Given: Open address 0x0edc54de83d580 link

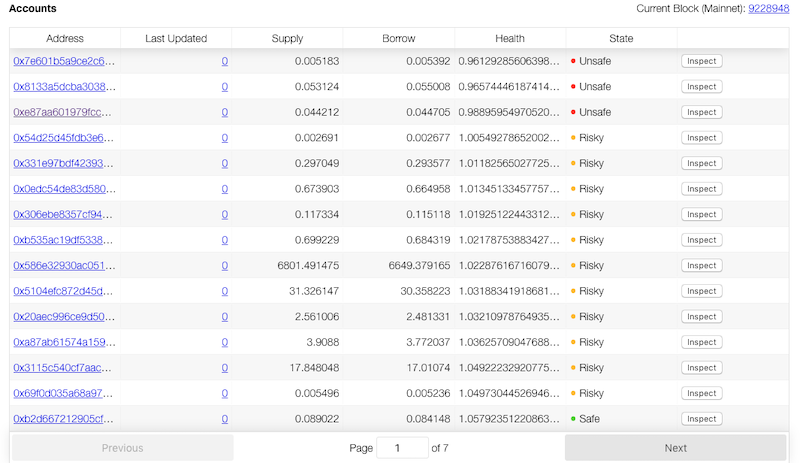Looking at the screenshot, I should tap(64, 189).
